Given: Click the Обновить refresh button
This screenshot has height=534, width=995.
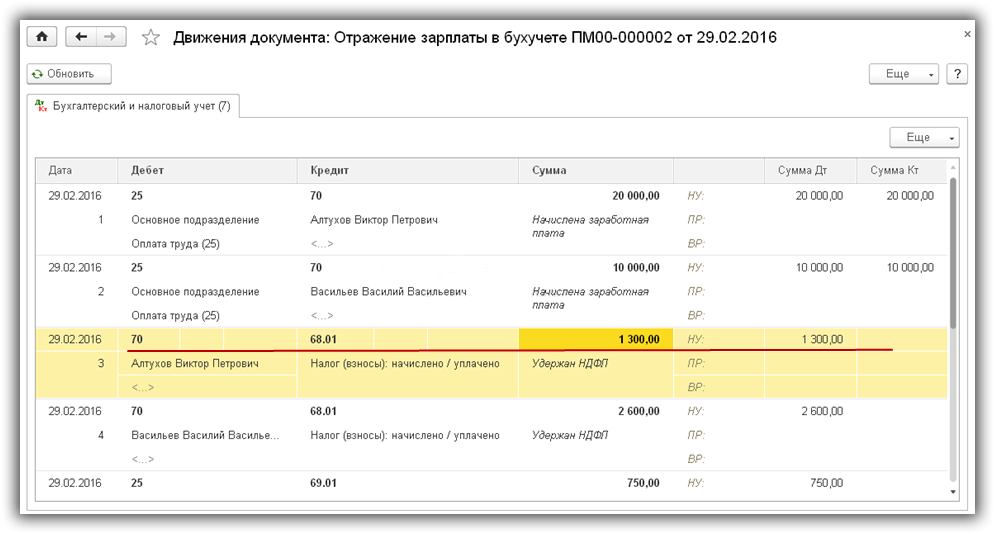Looking at the screenshot, I should [x=69, y=74].
